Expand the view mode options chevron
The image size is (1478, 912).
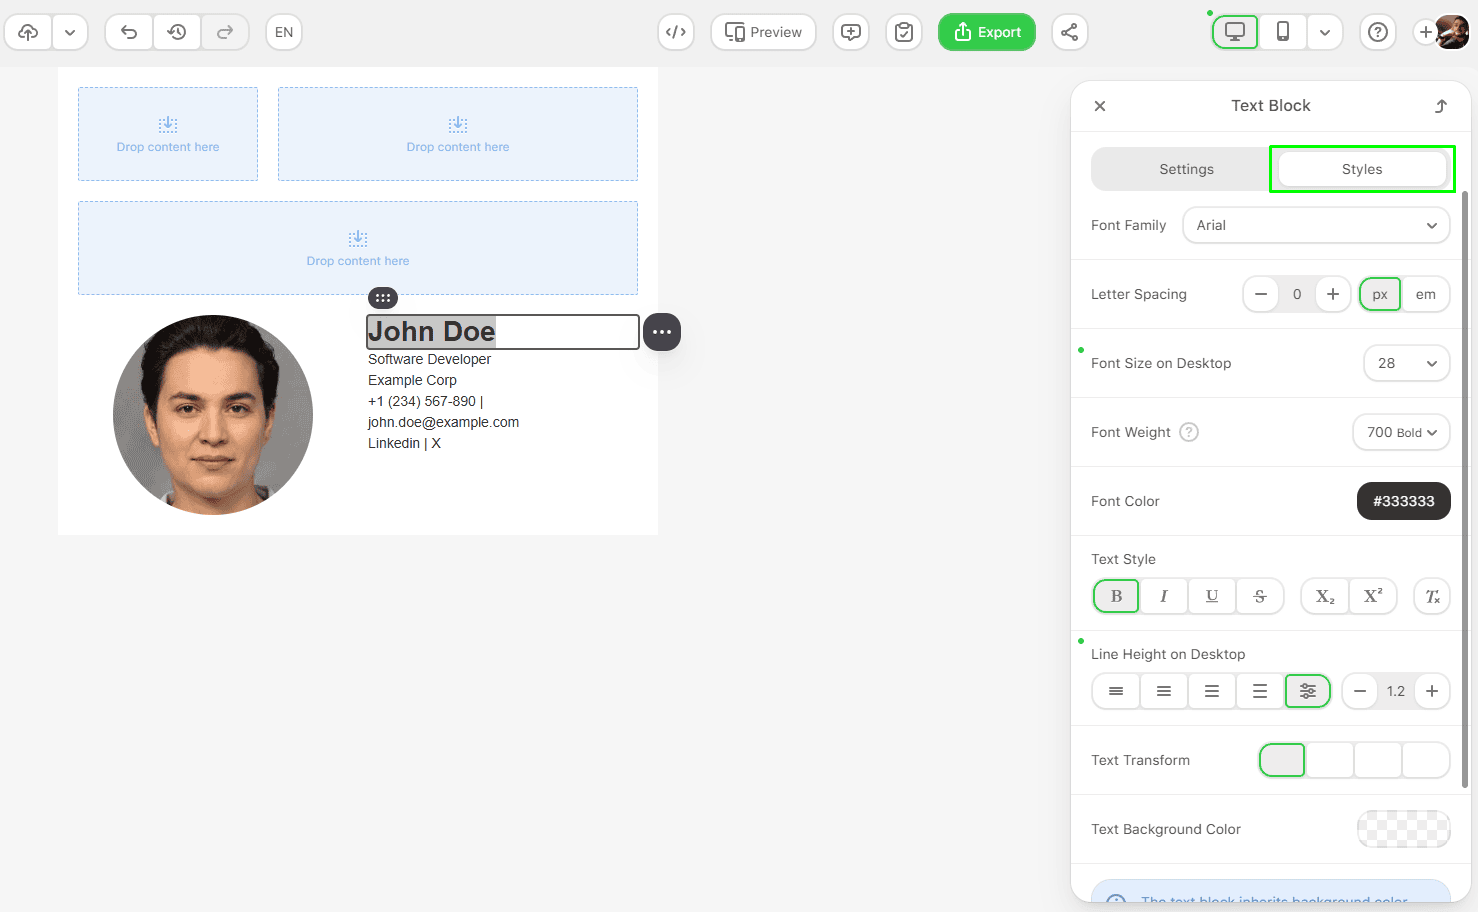(x=1325, y=32)
